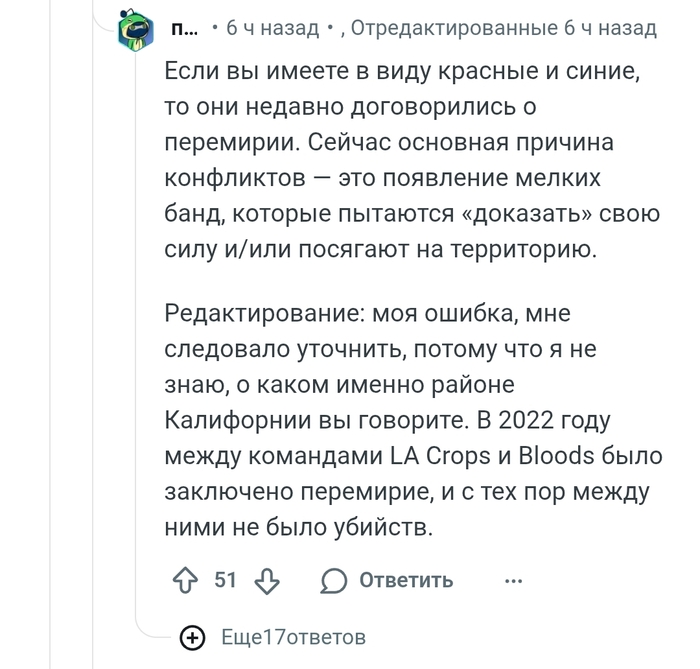Click the vote score "51"
Viewport: 700px width, 669px height.
coord(226,580)
